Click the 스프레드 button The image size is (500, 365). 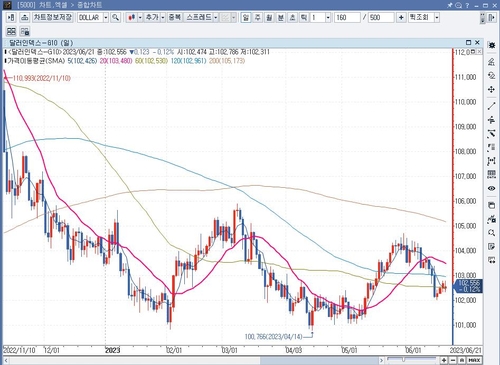[x=198, y=17]
